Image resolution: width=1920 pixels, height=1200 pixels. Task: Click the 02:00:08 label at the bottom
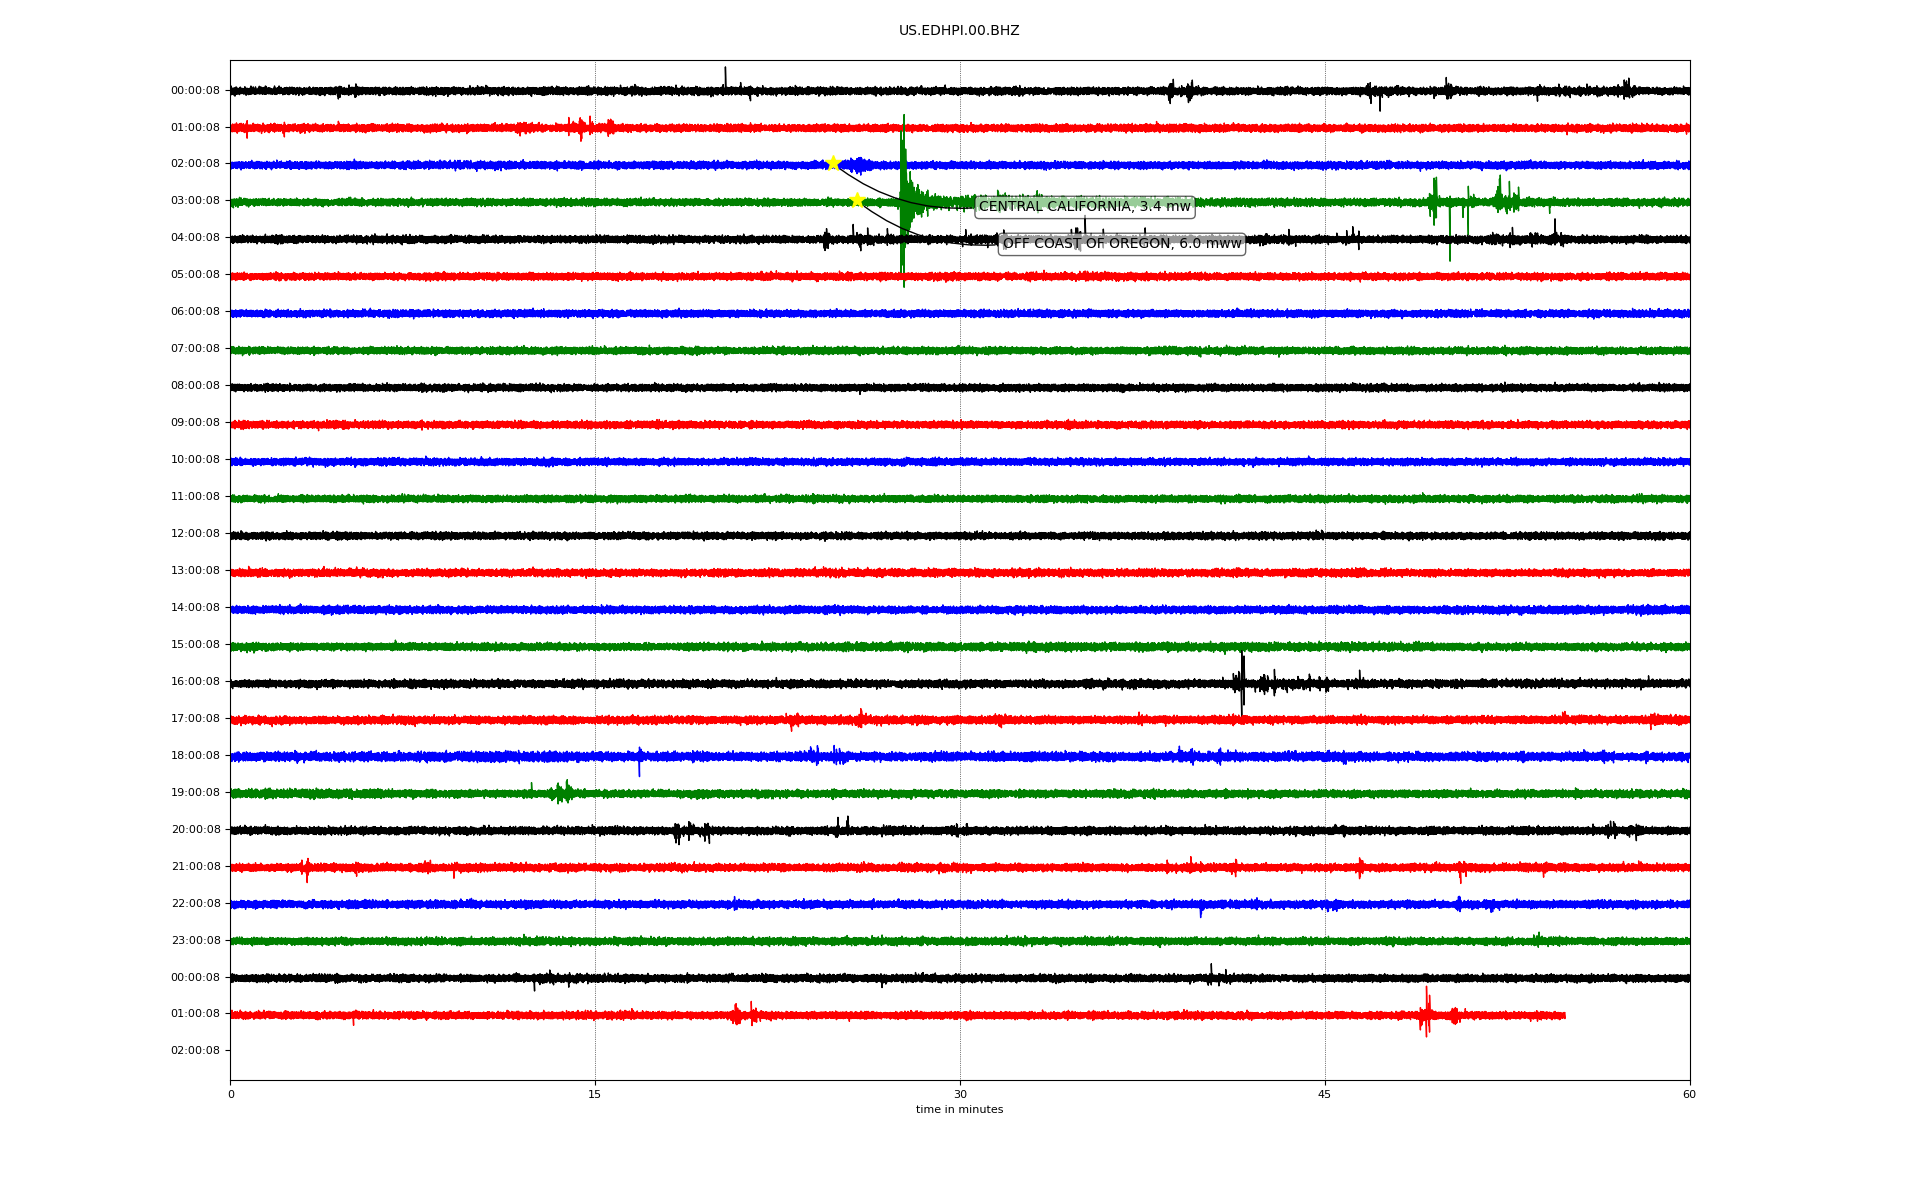(x=195, y=1051)
